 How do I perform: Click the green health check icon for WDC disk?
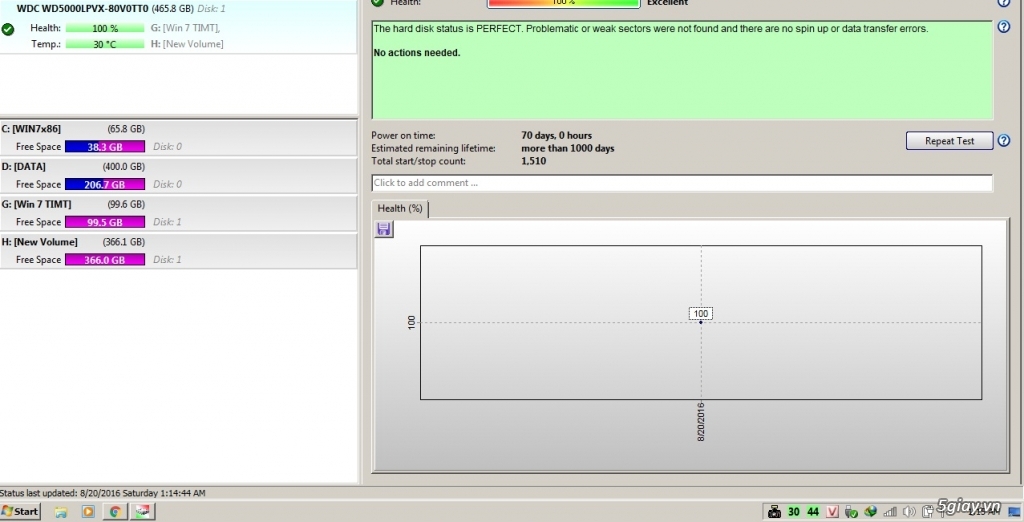(x=8, y=30)
